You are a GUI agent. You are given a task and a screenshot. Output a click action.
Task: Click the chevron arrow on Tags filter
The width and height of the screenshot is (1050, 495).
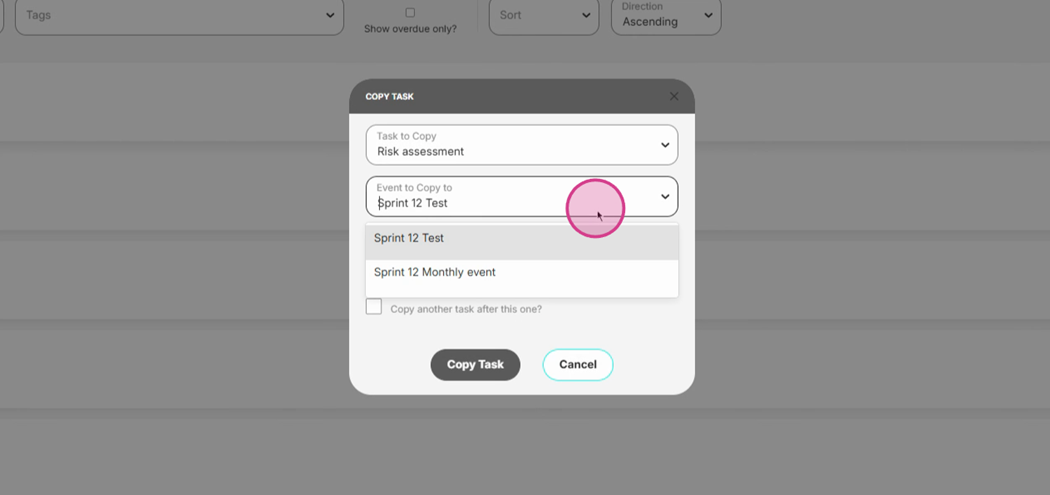click(x=330, y=15)
